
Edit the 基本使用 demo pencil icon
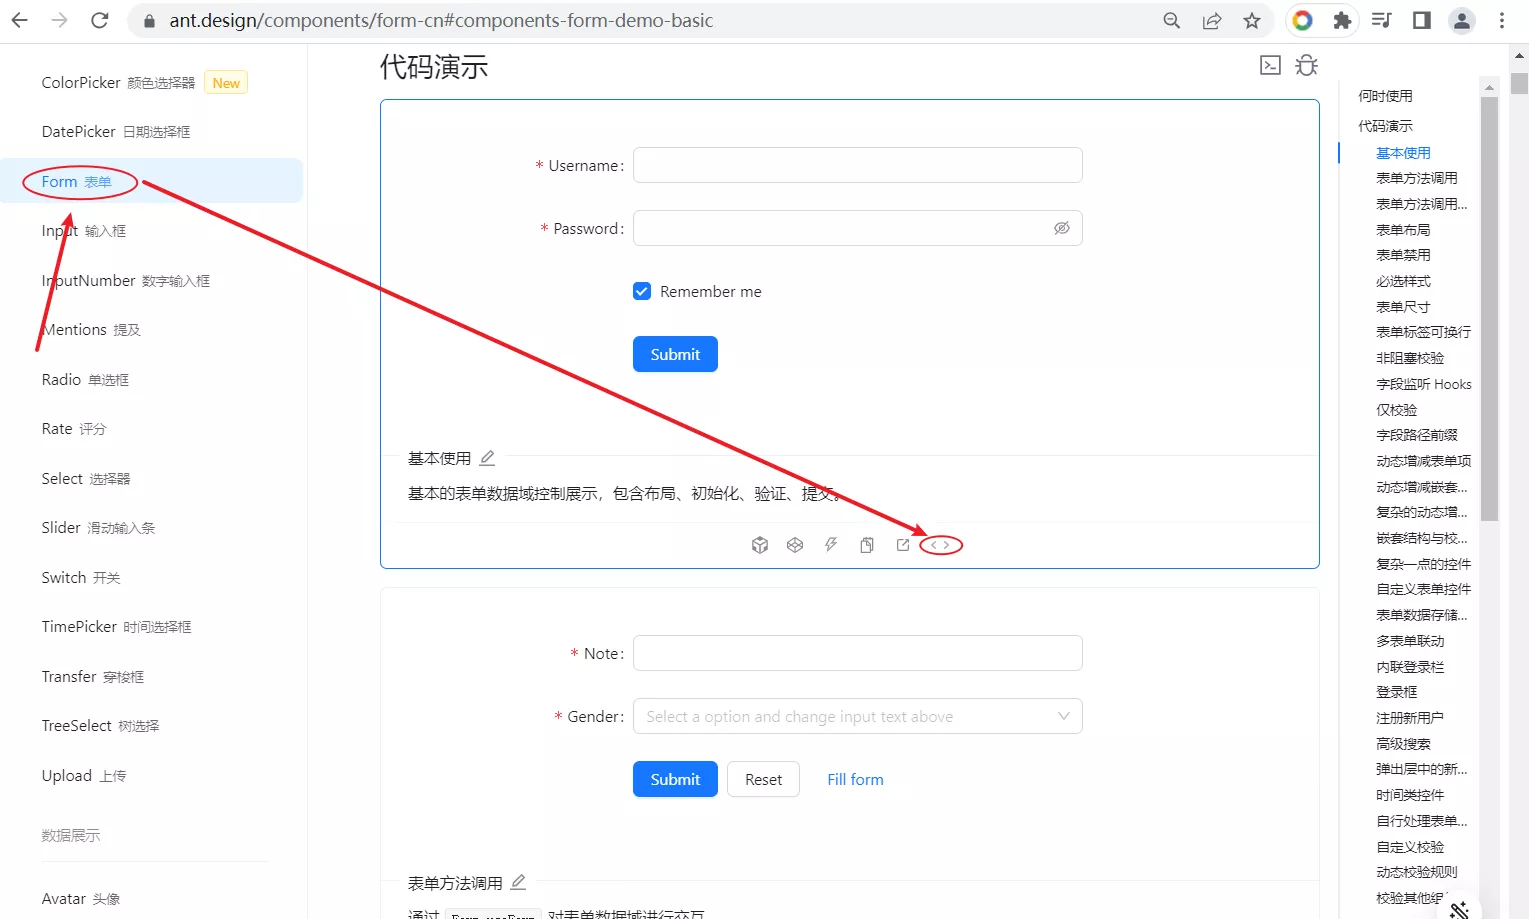click(487, 458)
